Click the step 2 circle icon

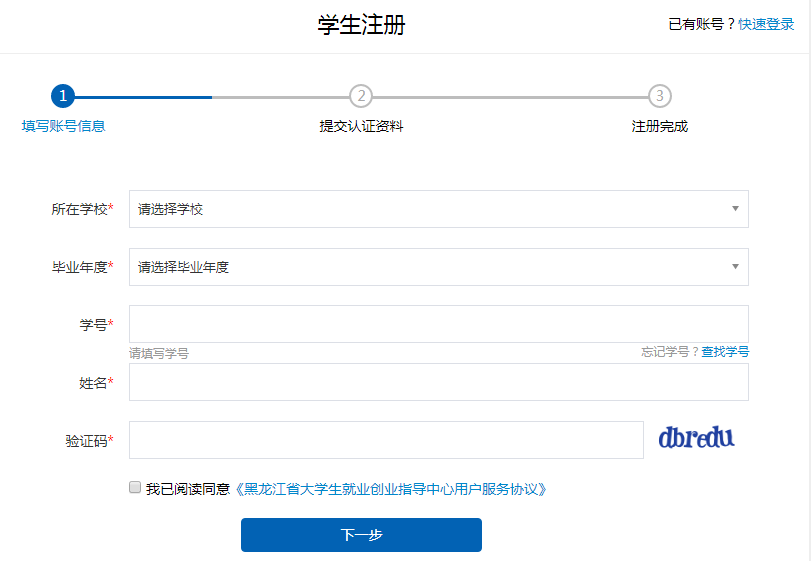tap(361, 96)
